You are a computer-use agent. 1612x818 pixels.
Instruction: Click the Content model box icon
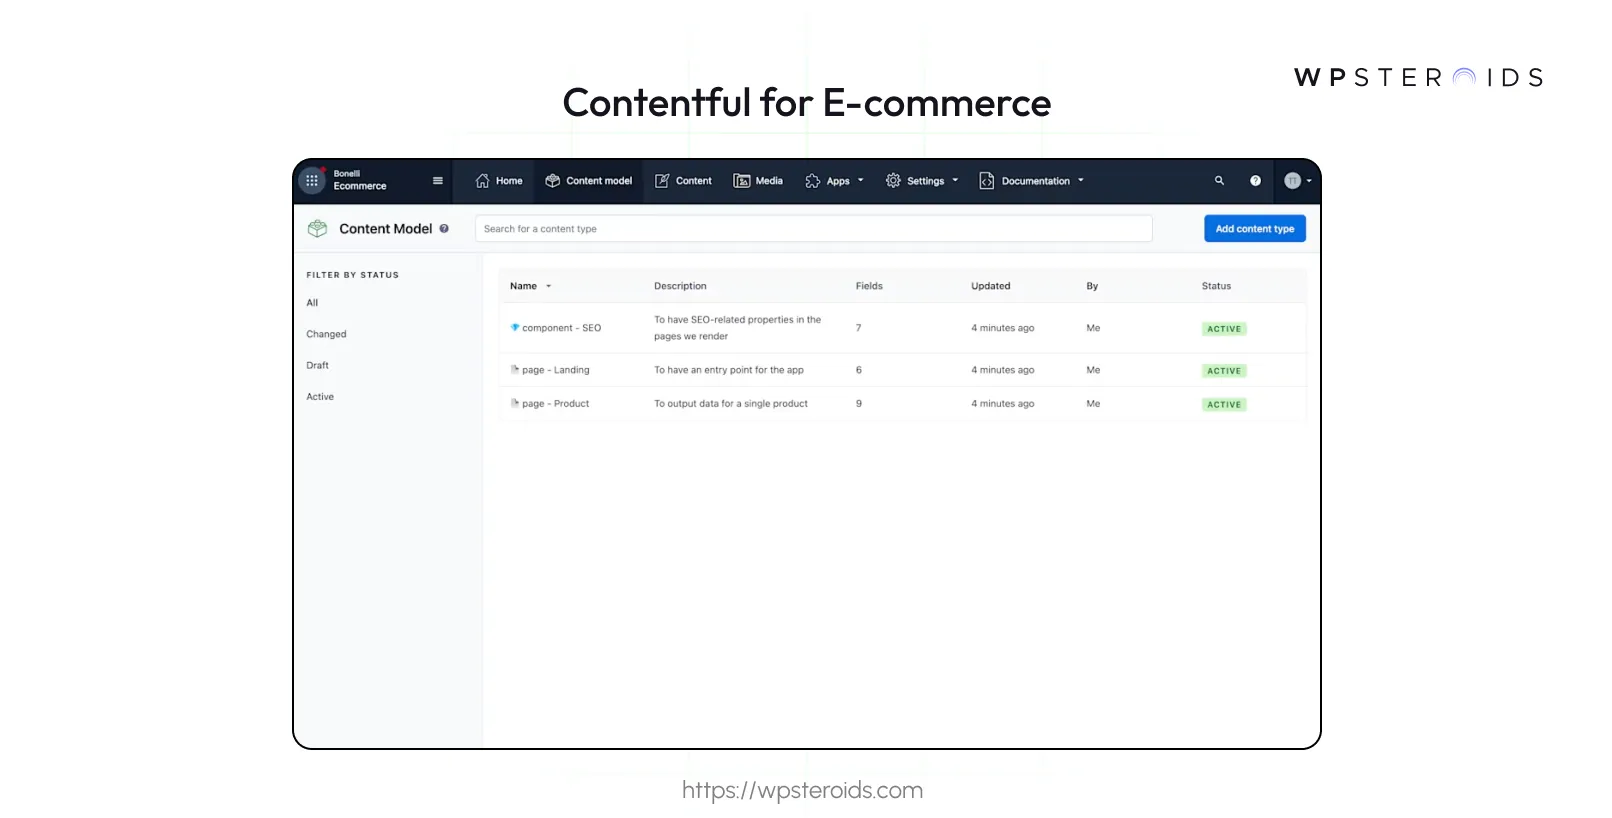coord(553,181)
